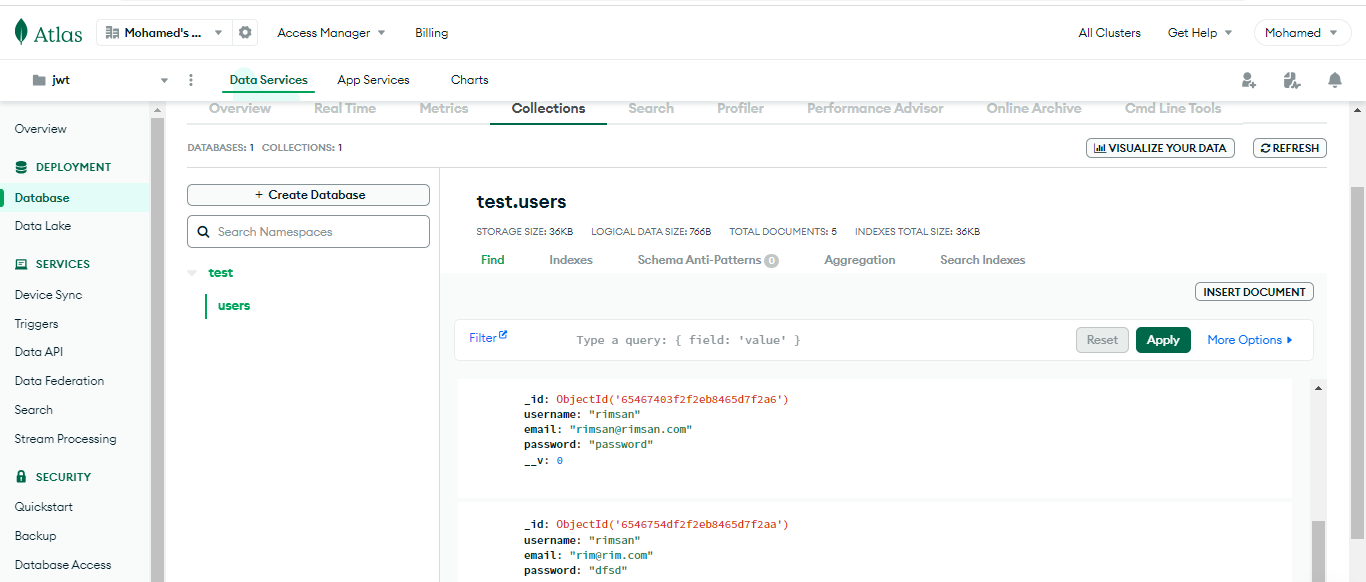This screenshot has height=582, width=1366.
Task: Select the Find tab
Action: click(x=493, y=260)
